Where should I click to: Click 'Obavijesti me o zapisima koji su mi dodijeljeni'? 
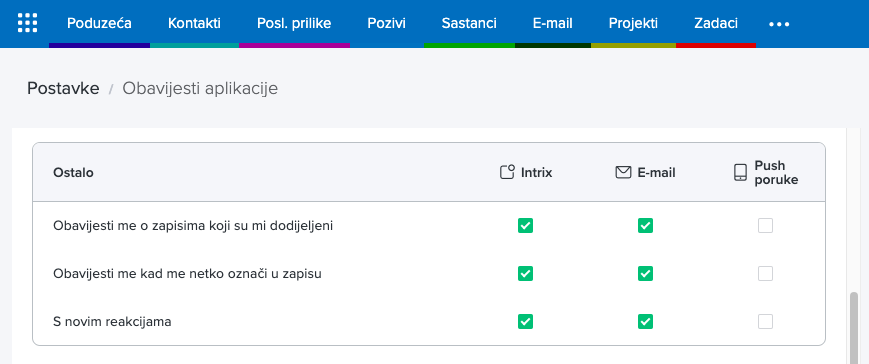click(x=193, y=225)
